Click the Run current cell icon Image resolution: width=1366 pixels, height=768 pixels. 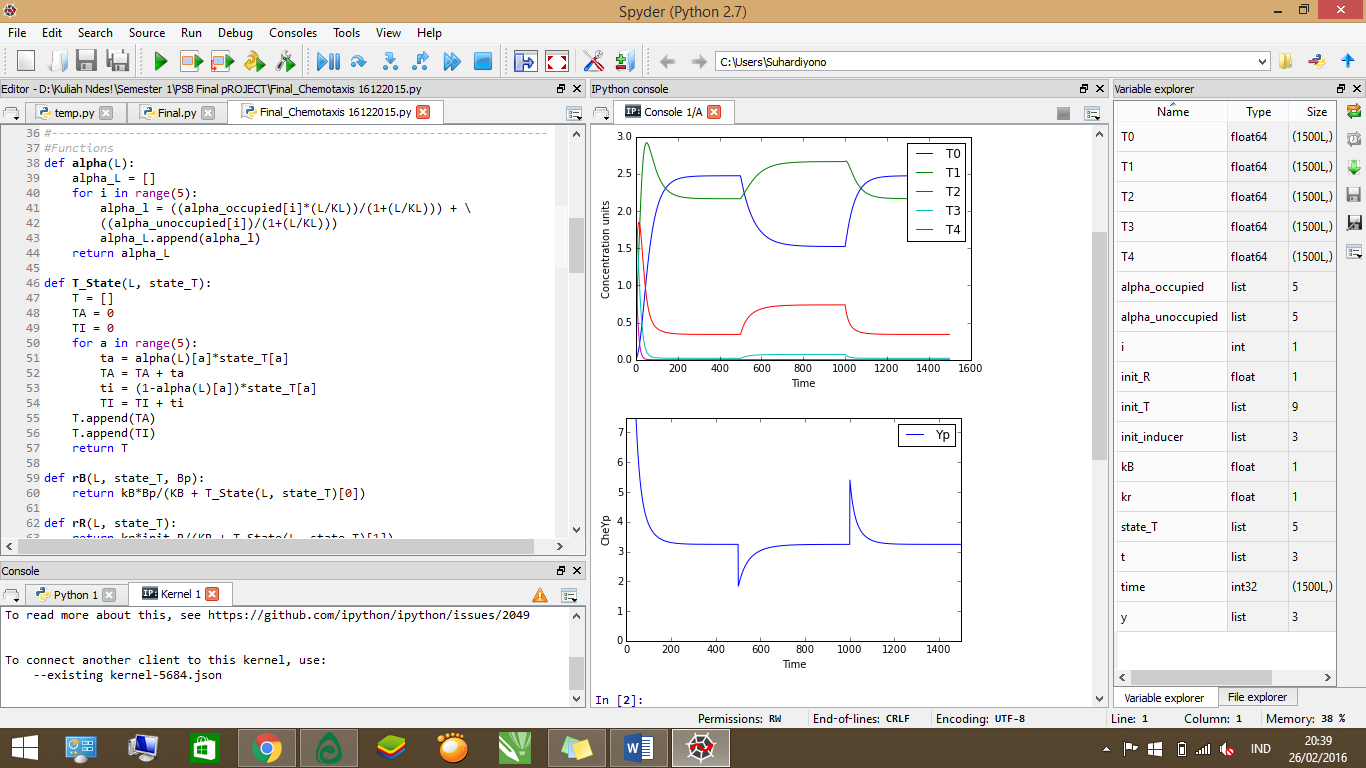pyautogui.click(x=189, y=61)
